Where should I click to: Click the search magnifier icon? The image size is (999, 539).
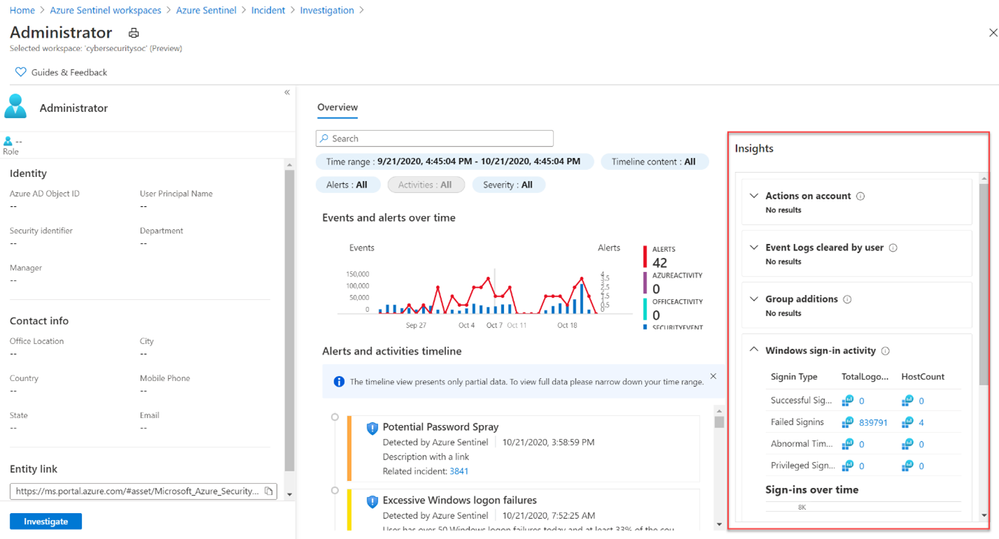[x=324, y=138]
